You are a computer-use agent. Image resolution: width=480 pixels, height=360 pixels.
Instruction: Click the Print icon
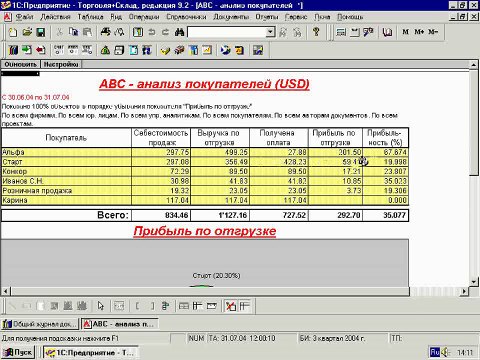coord(105,32)
